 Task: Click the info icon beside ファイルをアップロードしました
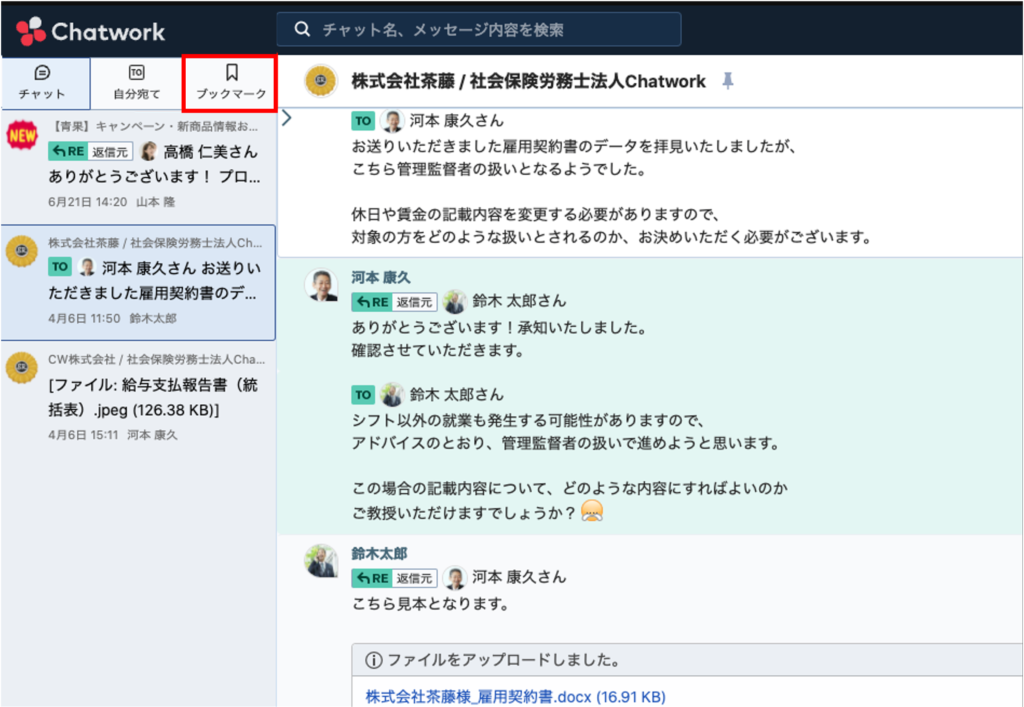pos(374,660)
